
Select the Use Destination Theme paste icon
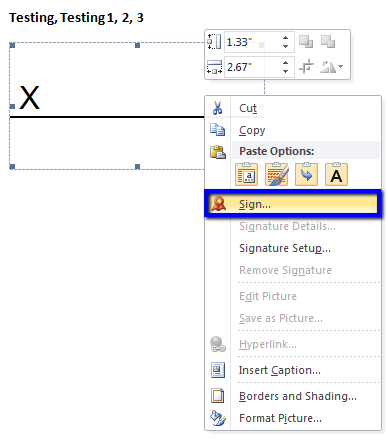pos(276,174)
